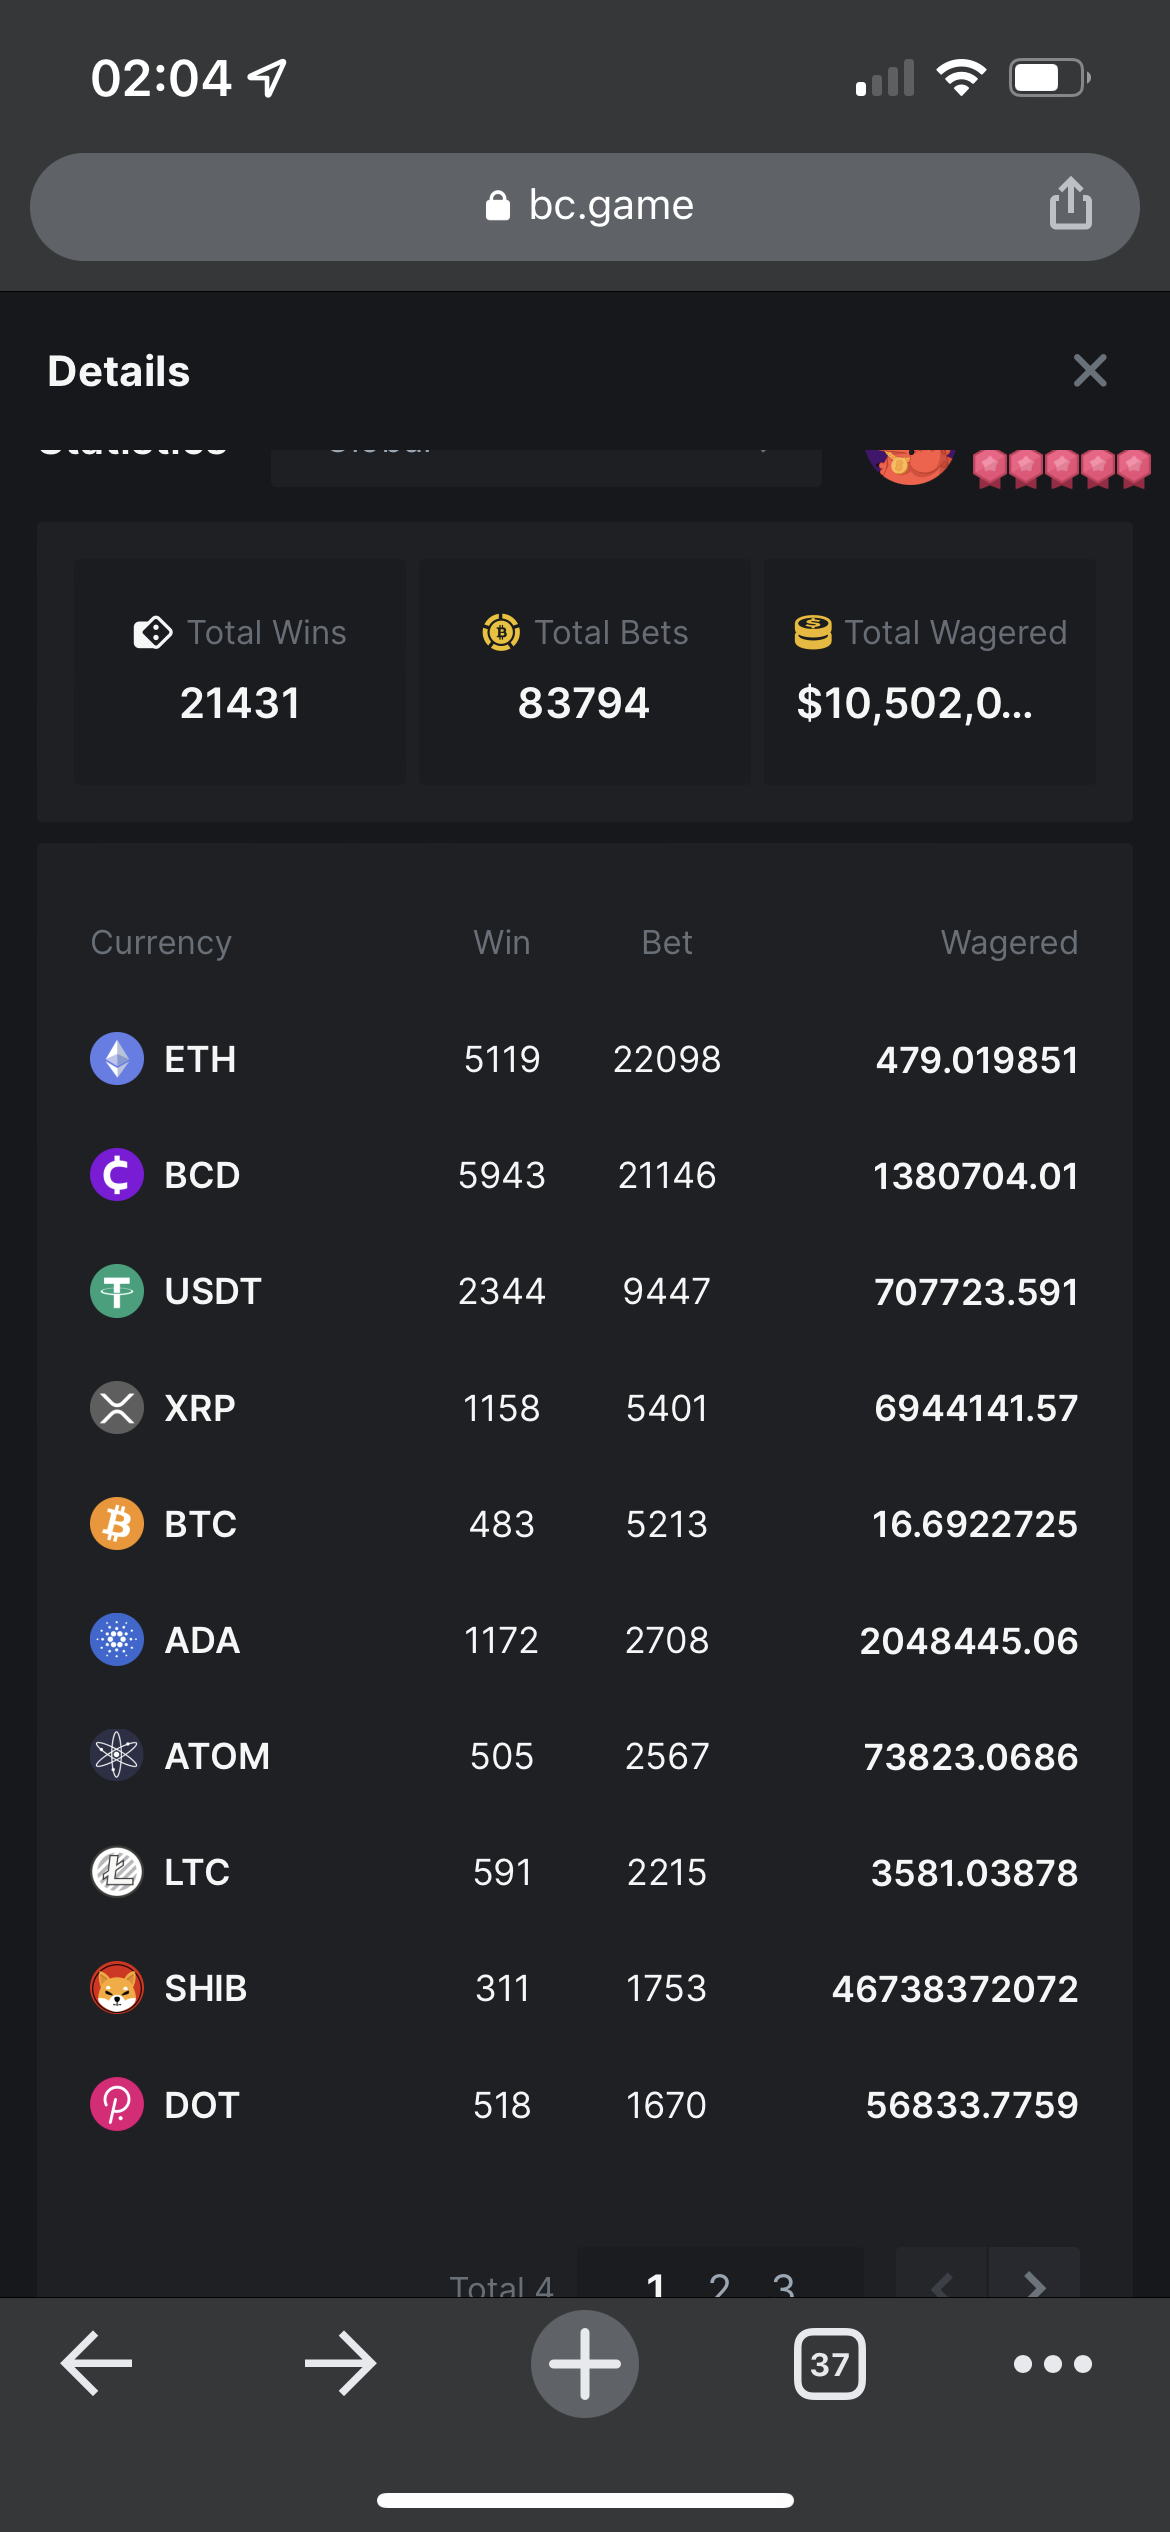The image size is (1170, 2532).
Task: Tap the BCD coin icon
Action: tap(117, 1174)
